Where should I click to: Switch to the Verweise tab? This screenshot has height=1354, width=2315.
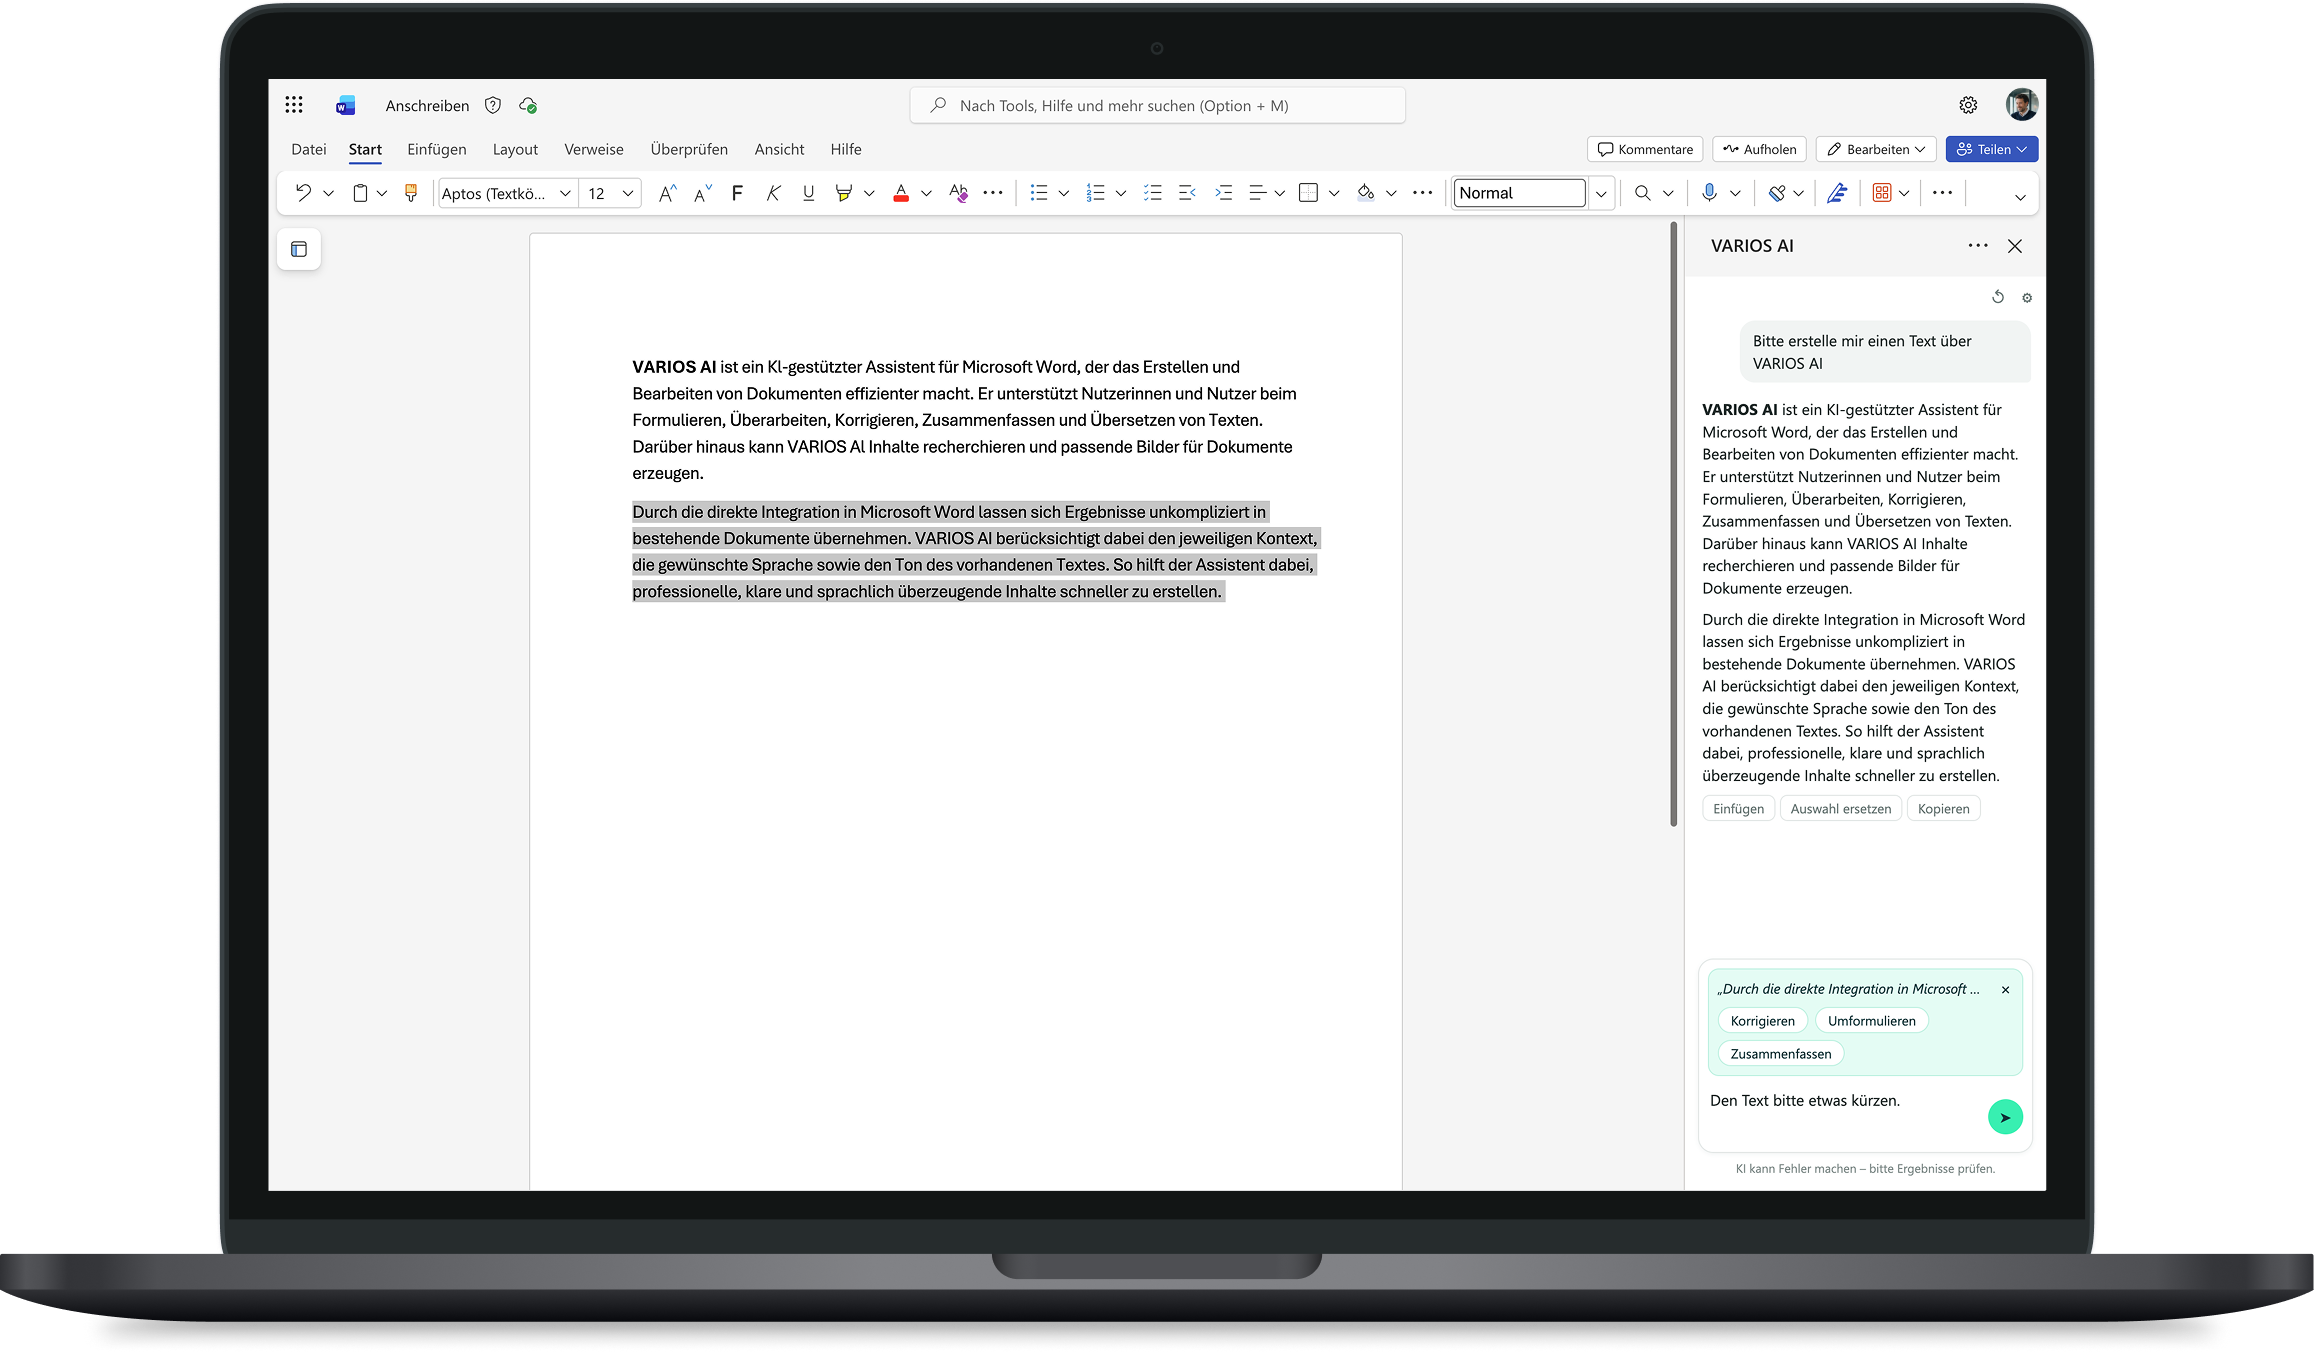tap(594, 149)
